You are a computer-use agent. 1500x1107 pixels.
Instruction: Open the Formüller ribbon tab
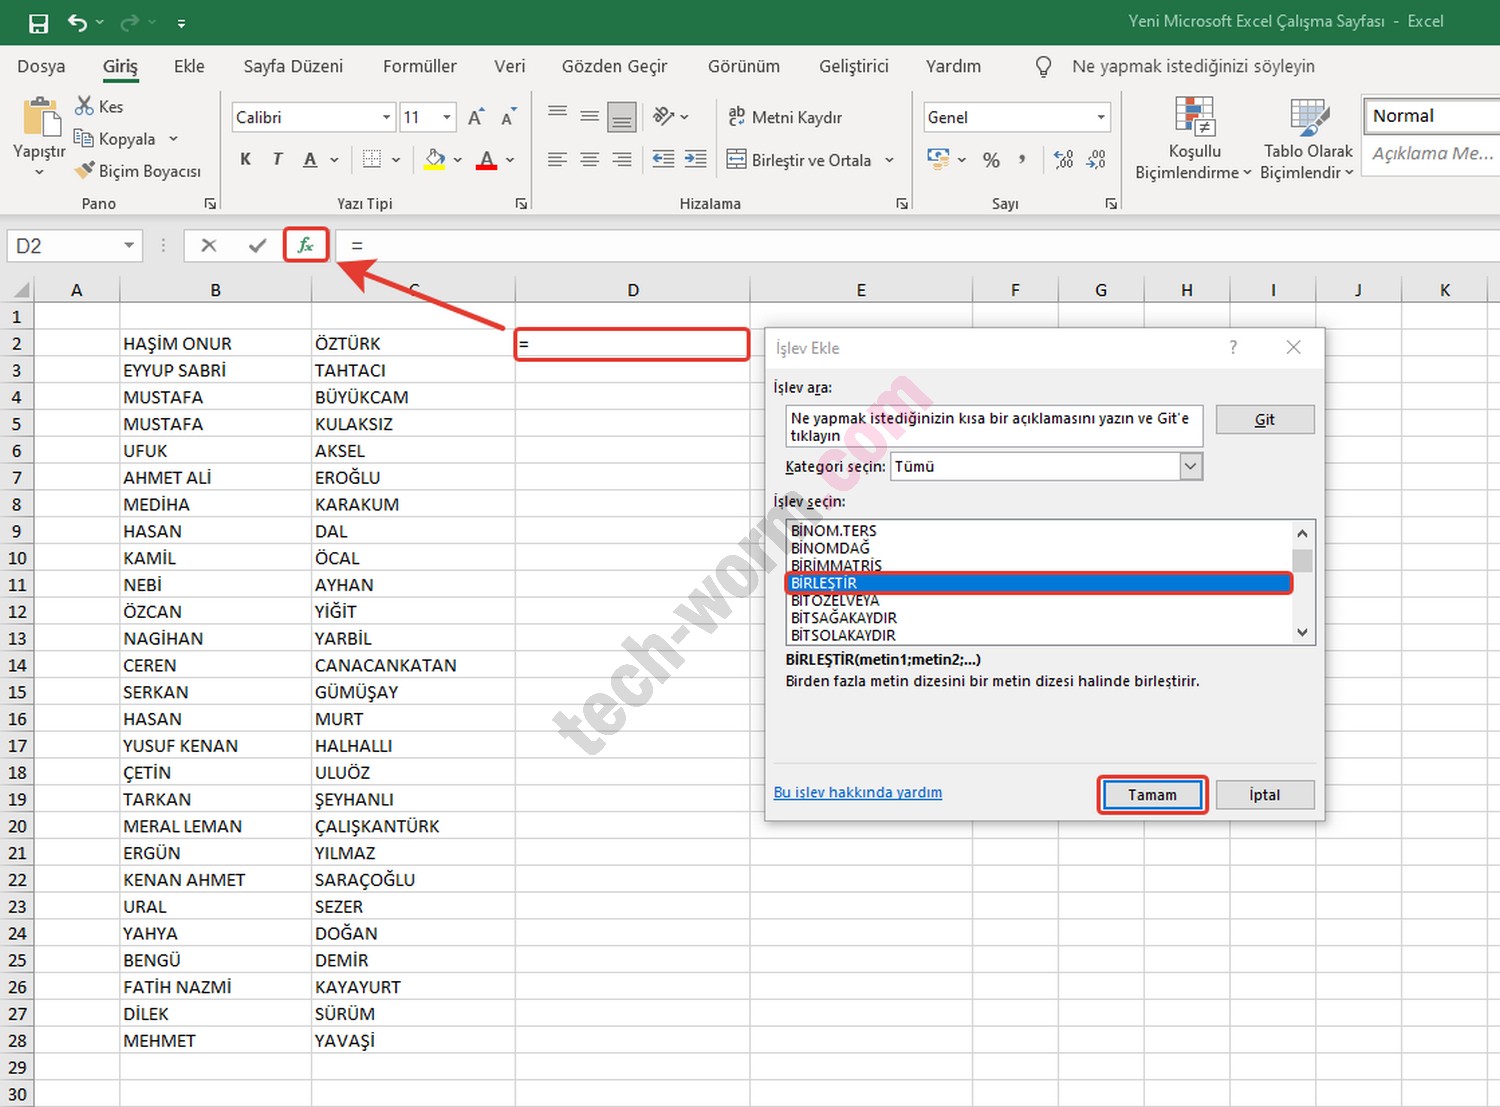(419, 66)
